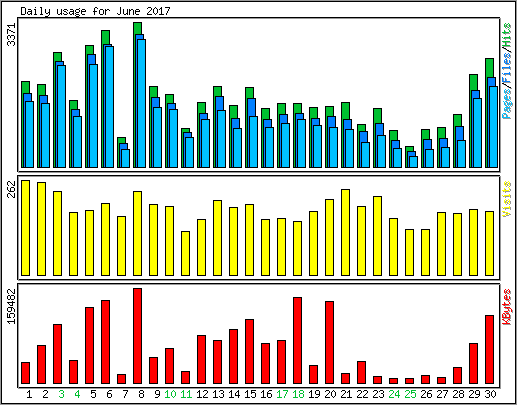This screenshot has width=517, height=405.
Task: Click the yellow Visits bar for day 11
Action: 185,254
